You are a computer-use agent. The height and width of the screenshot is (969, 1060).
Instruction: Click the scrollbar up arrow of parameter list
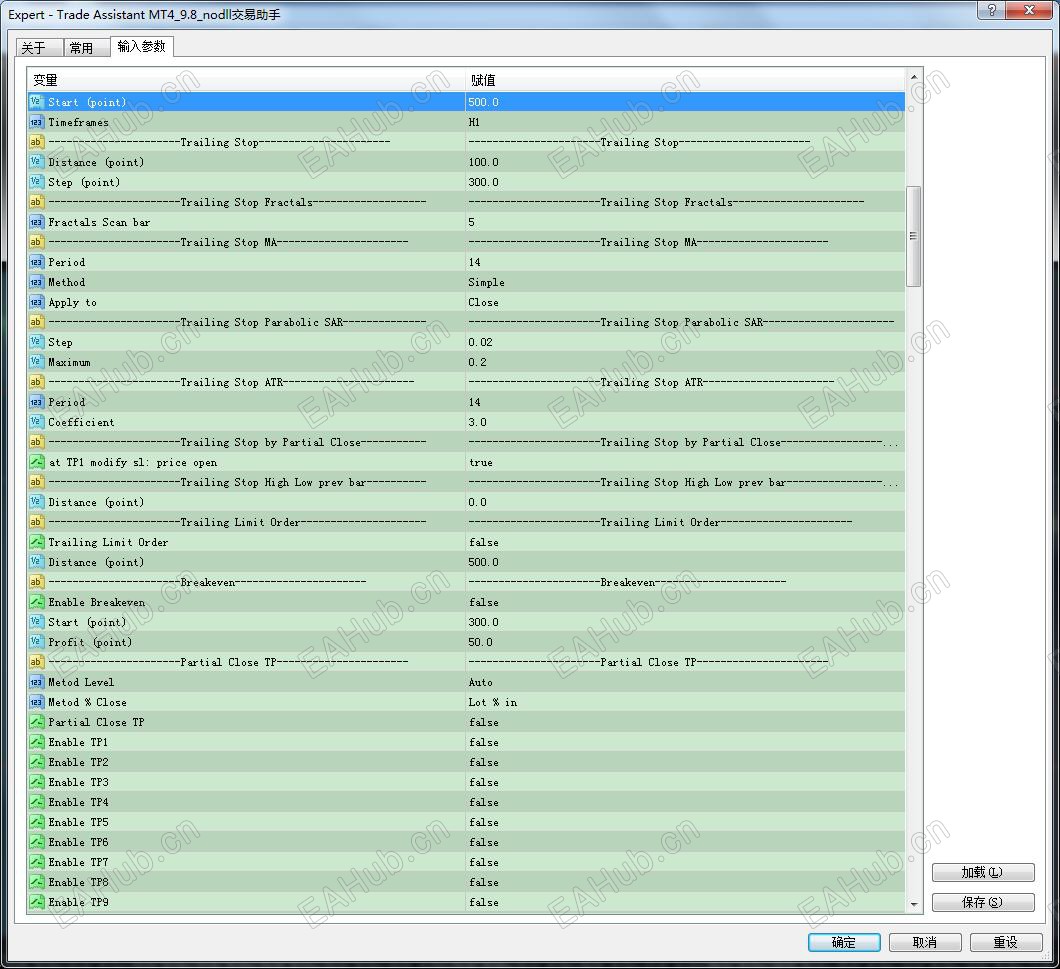click(x=914, y=76)
